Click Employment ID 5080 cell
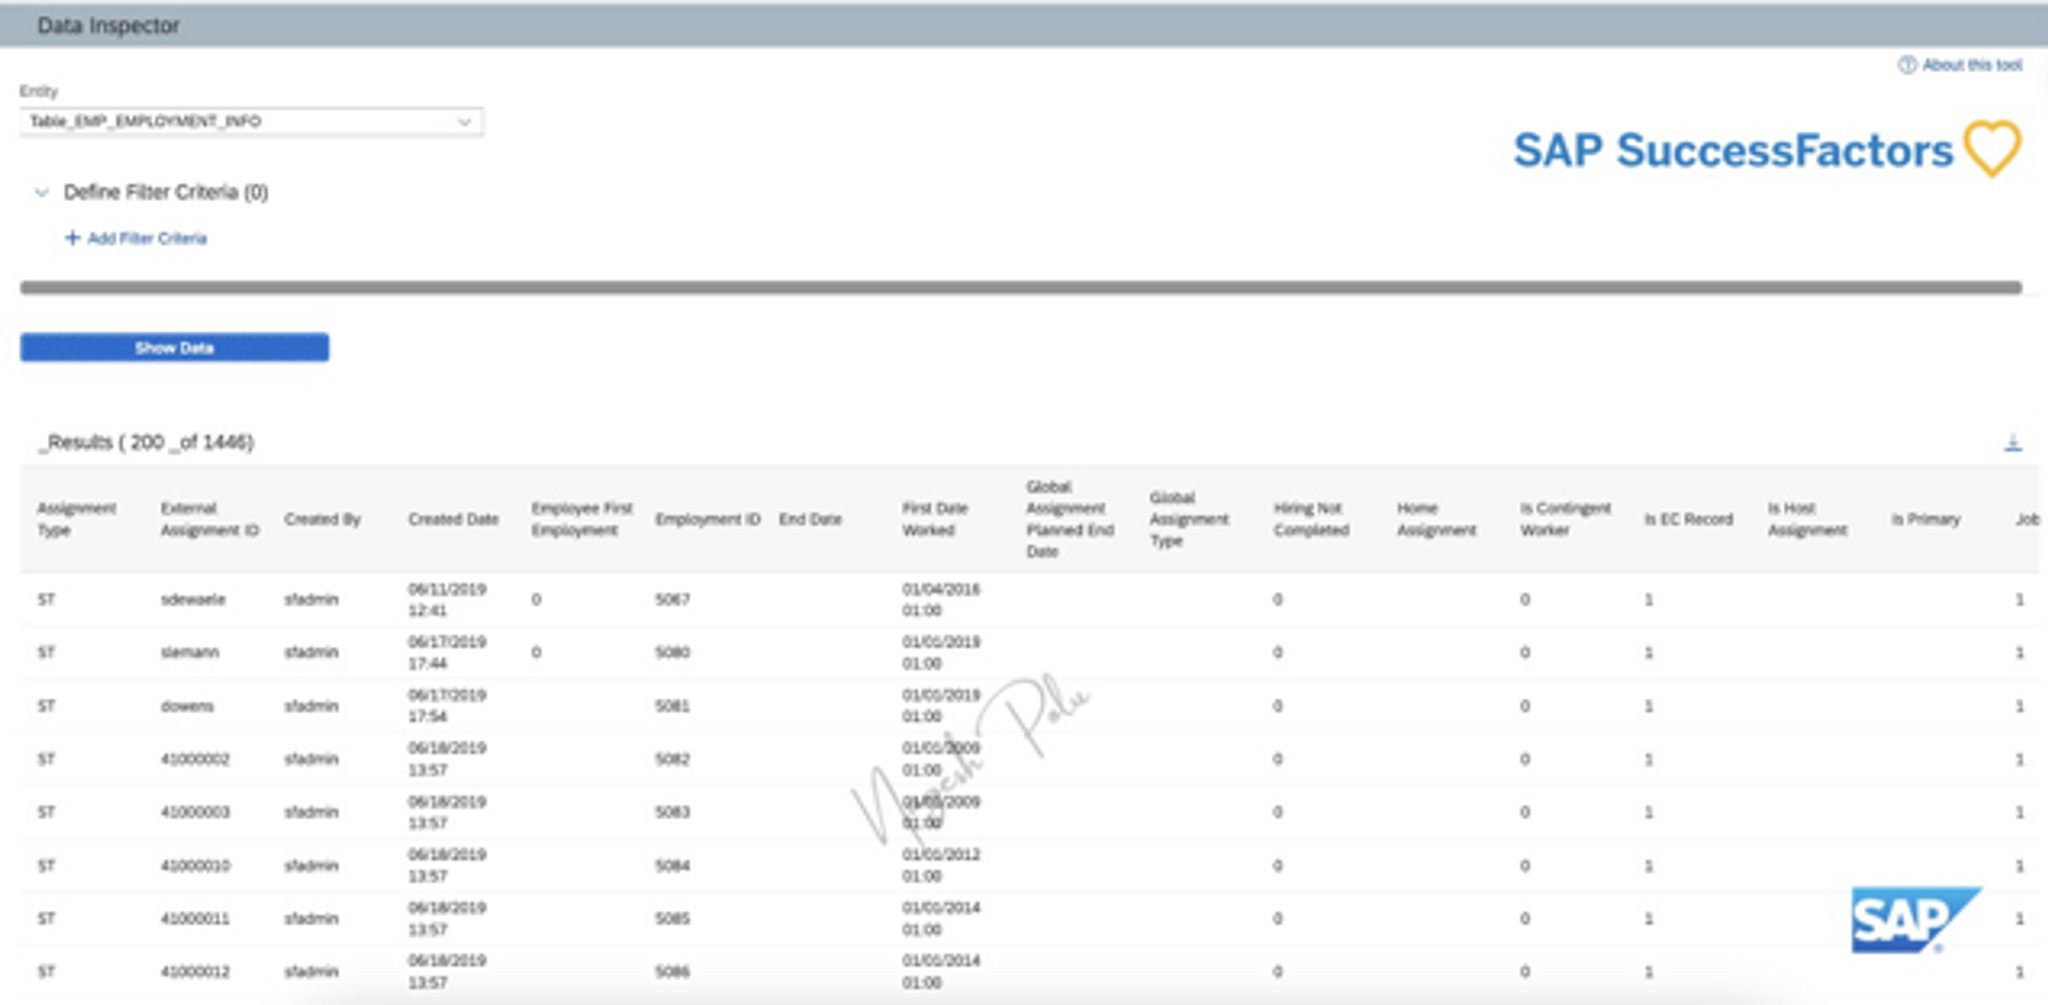Viewport: 2048px width, 1005px height. coord(672,652)
